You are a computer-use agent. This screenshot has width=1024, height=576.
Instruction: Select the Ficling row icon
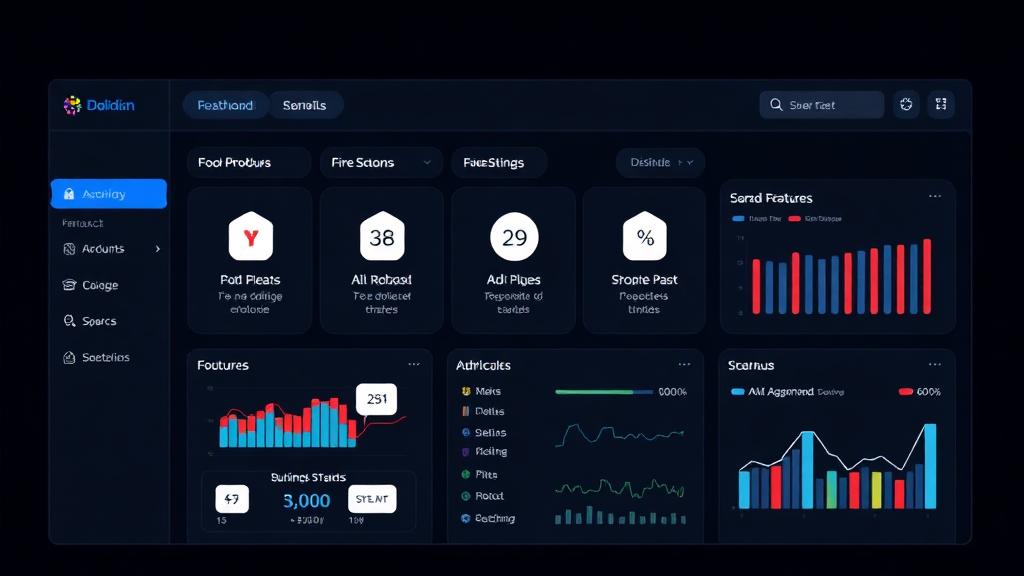pos(466,451)
